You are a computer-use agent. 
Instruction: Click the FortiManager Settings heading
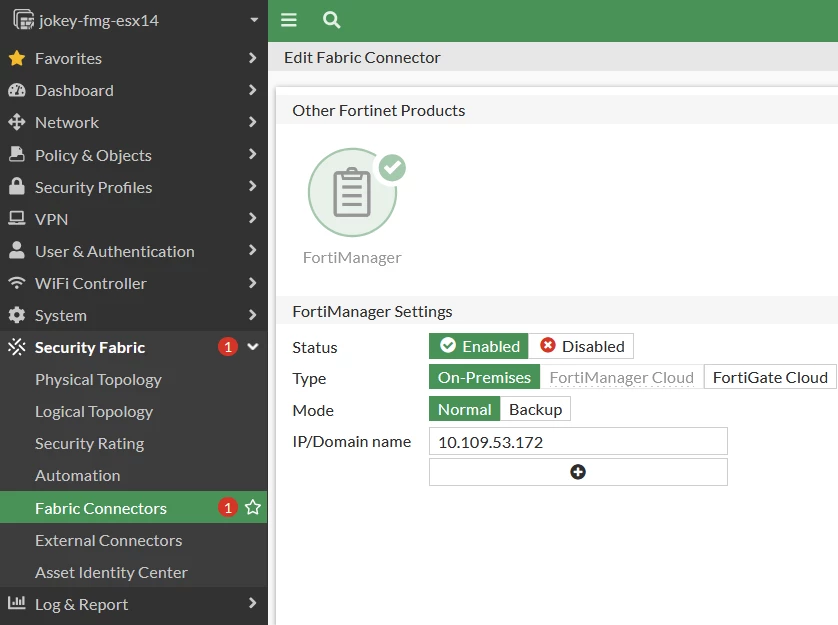click(373, 311)
